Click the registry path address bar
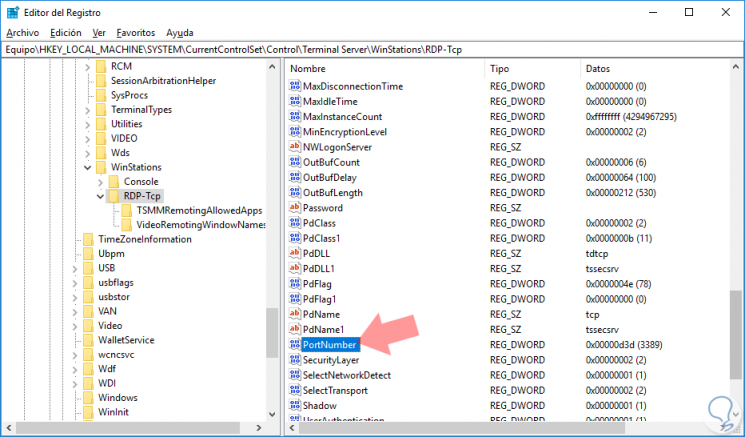The height and width of the screenshot is (437, 745). [372, 49]
